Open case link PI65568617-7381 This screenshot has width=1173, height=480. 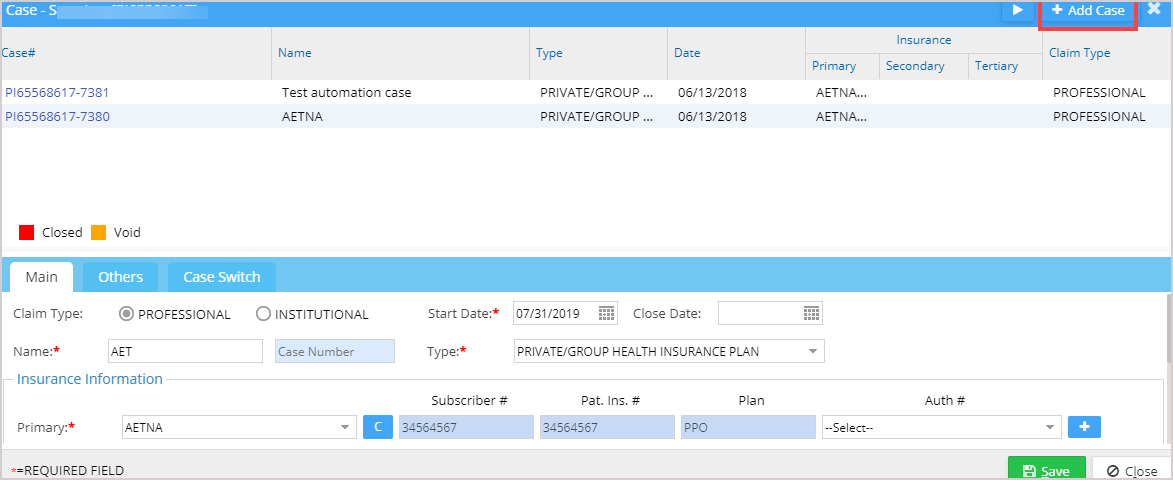click(57, 92)
